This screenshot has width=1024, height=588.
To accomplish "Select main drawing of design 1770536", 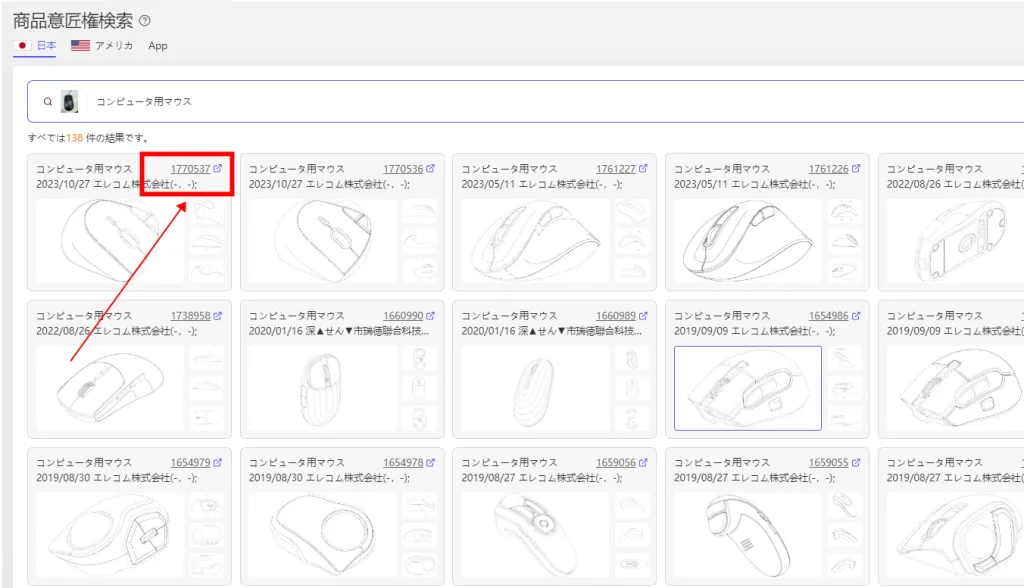I will click(323, 241).
